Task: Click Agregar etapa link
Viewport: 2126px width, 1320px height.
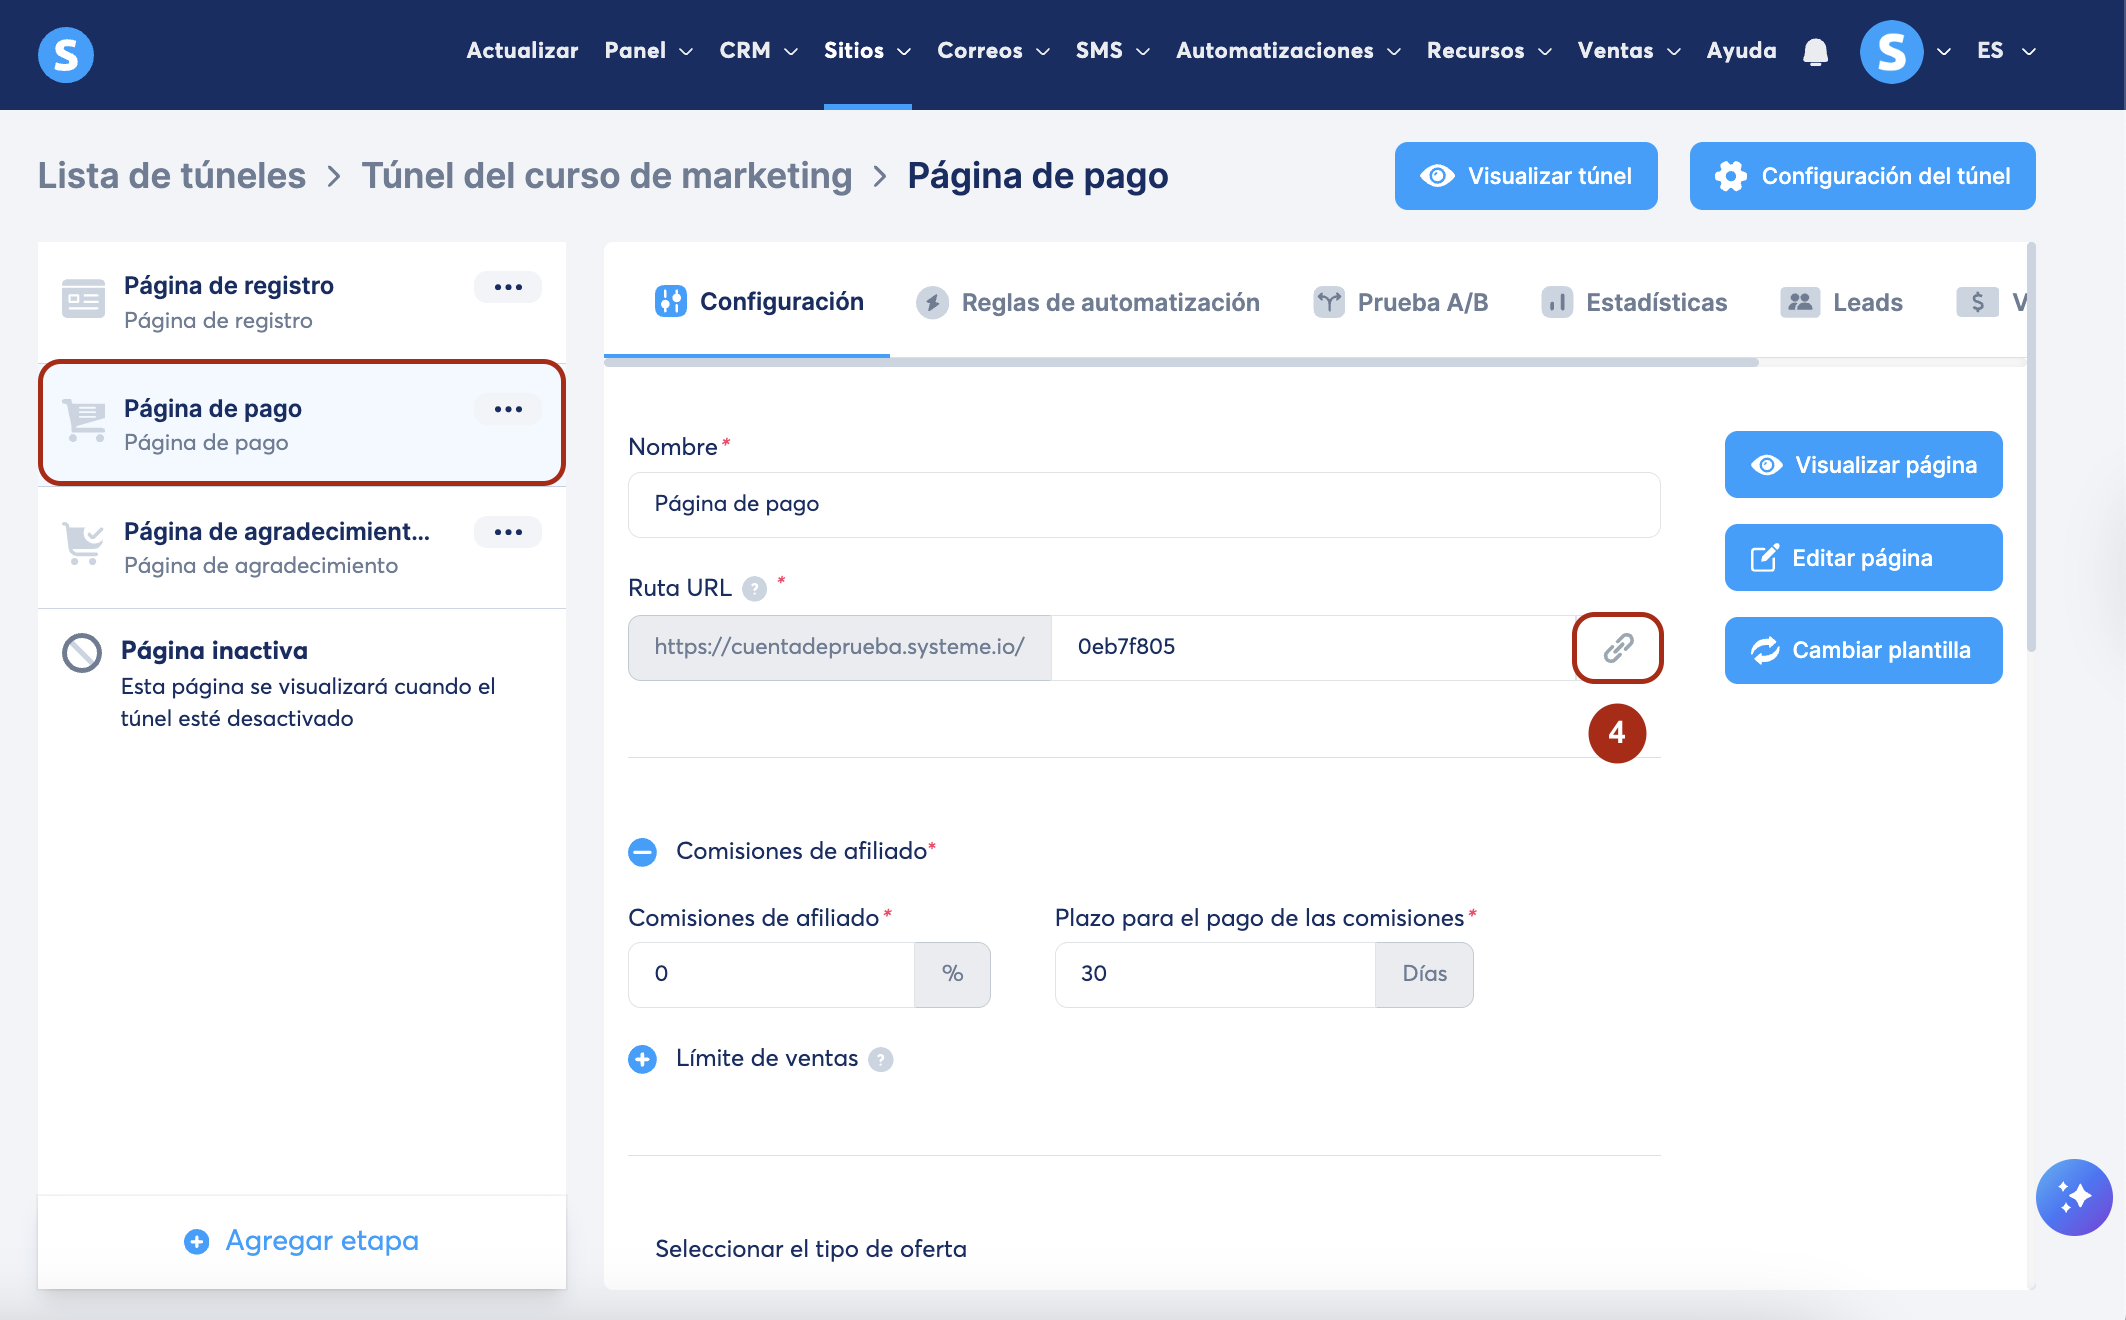Action: tap(302, 1241)
